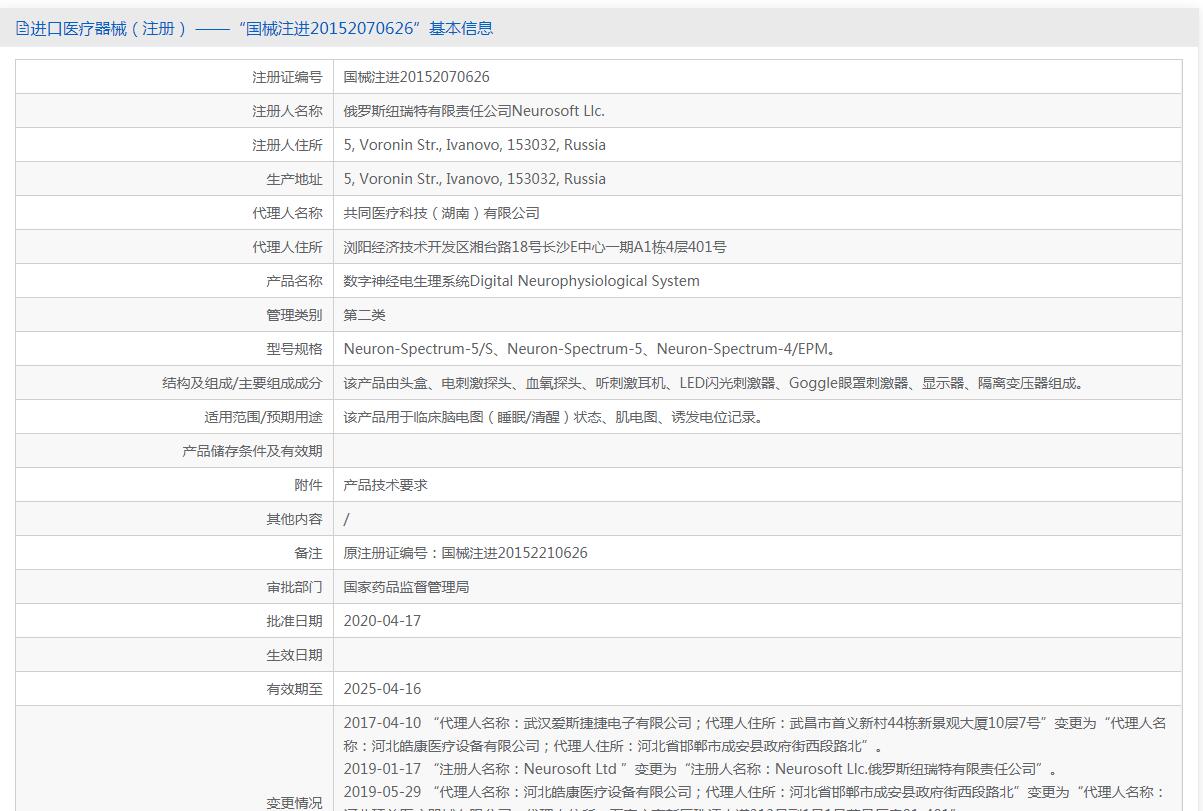Click the header title containing 国械注进20152070626 基本信息

[262, 29]
